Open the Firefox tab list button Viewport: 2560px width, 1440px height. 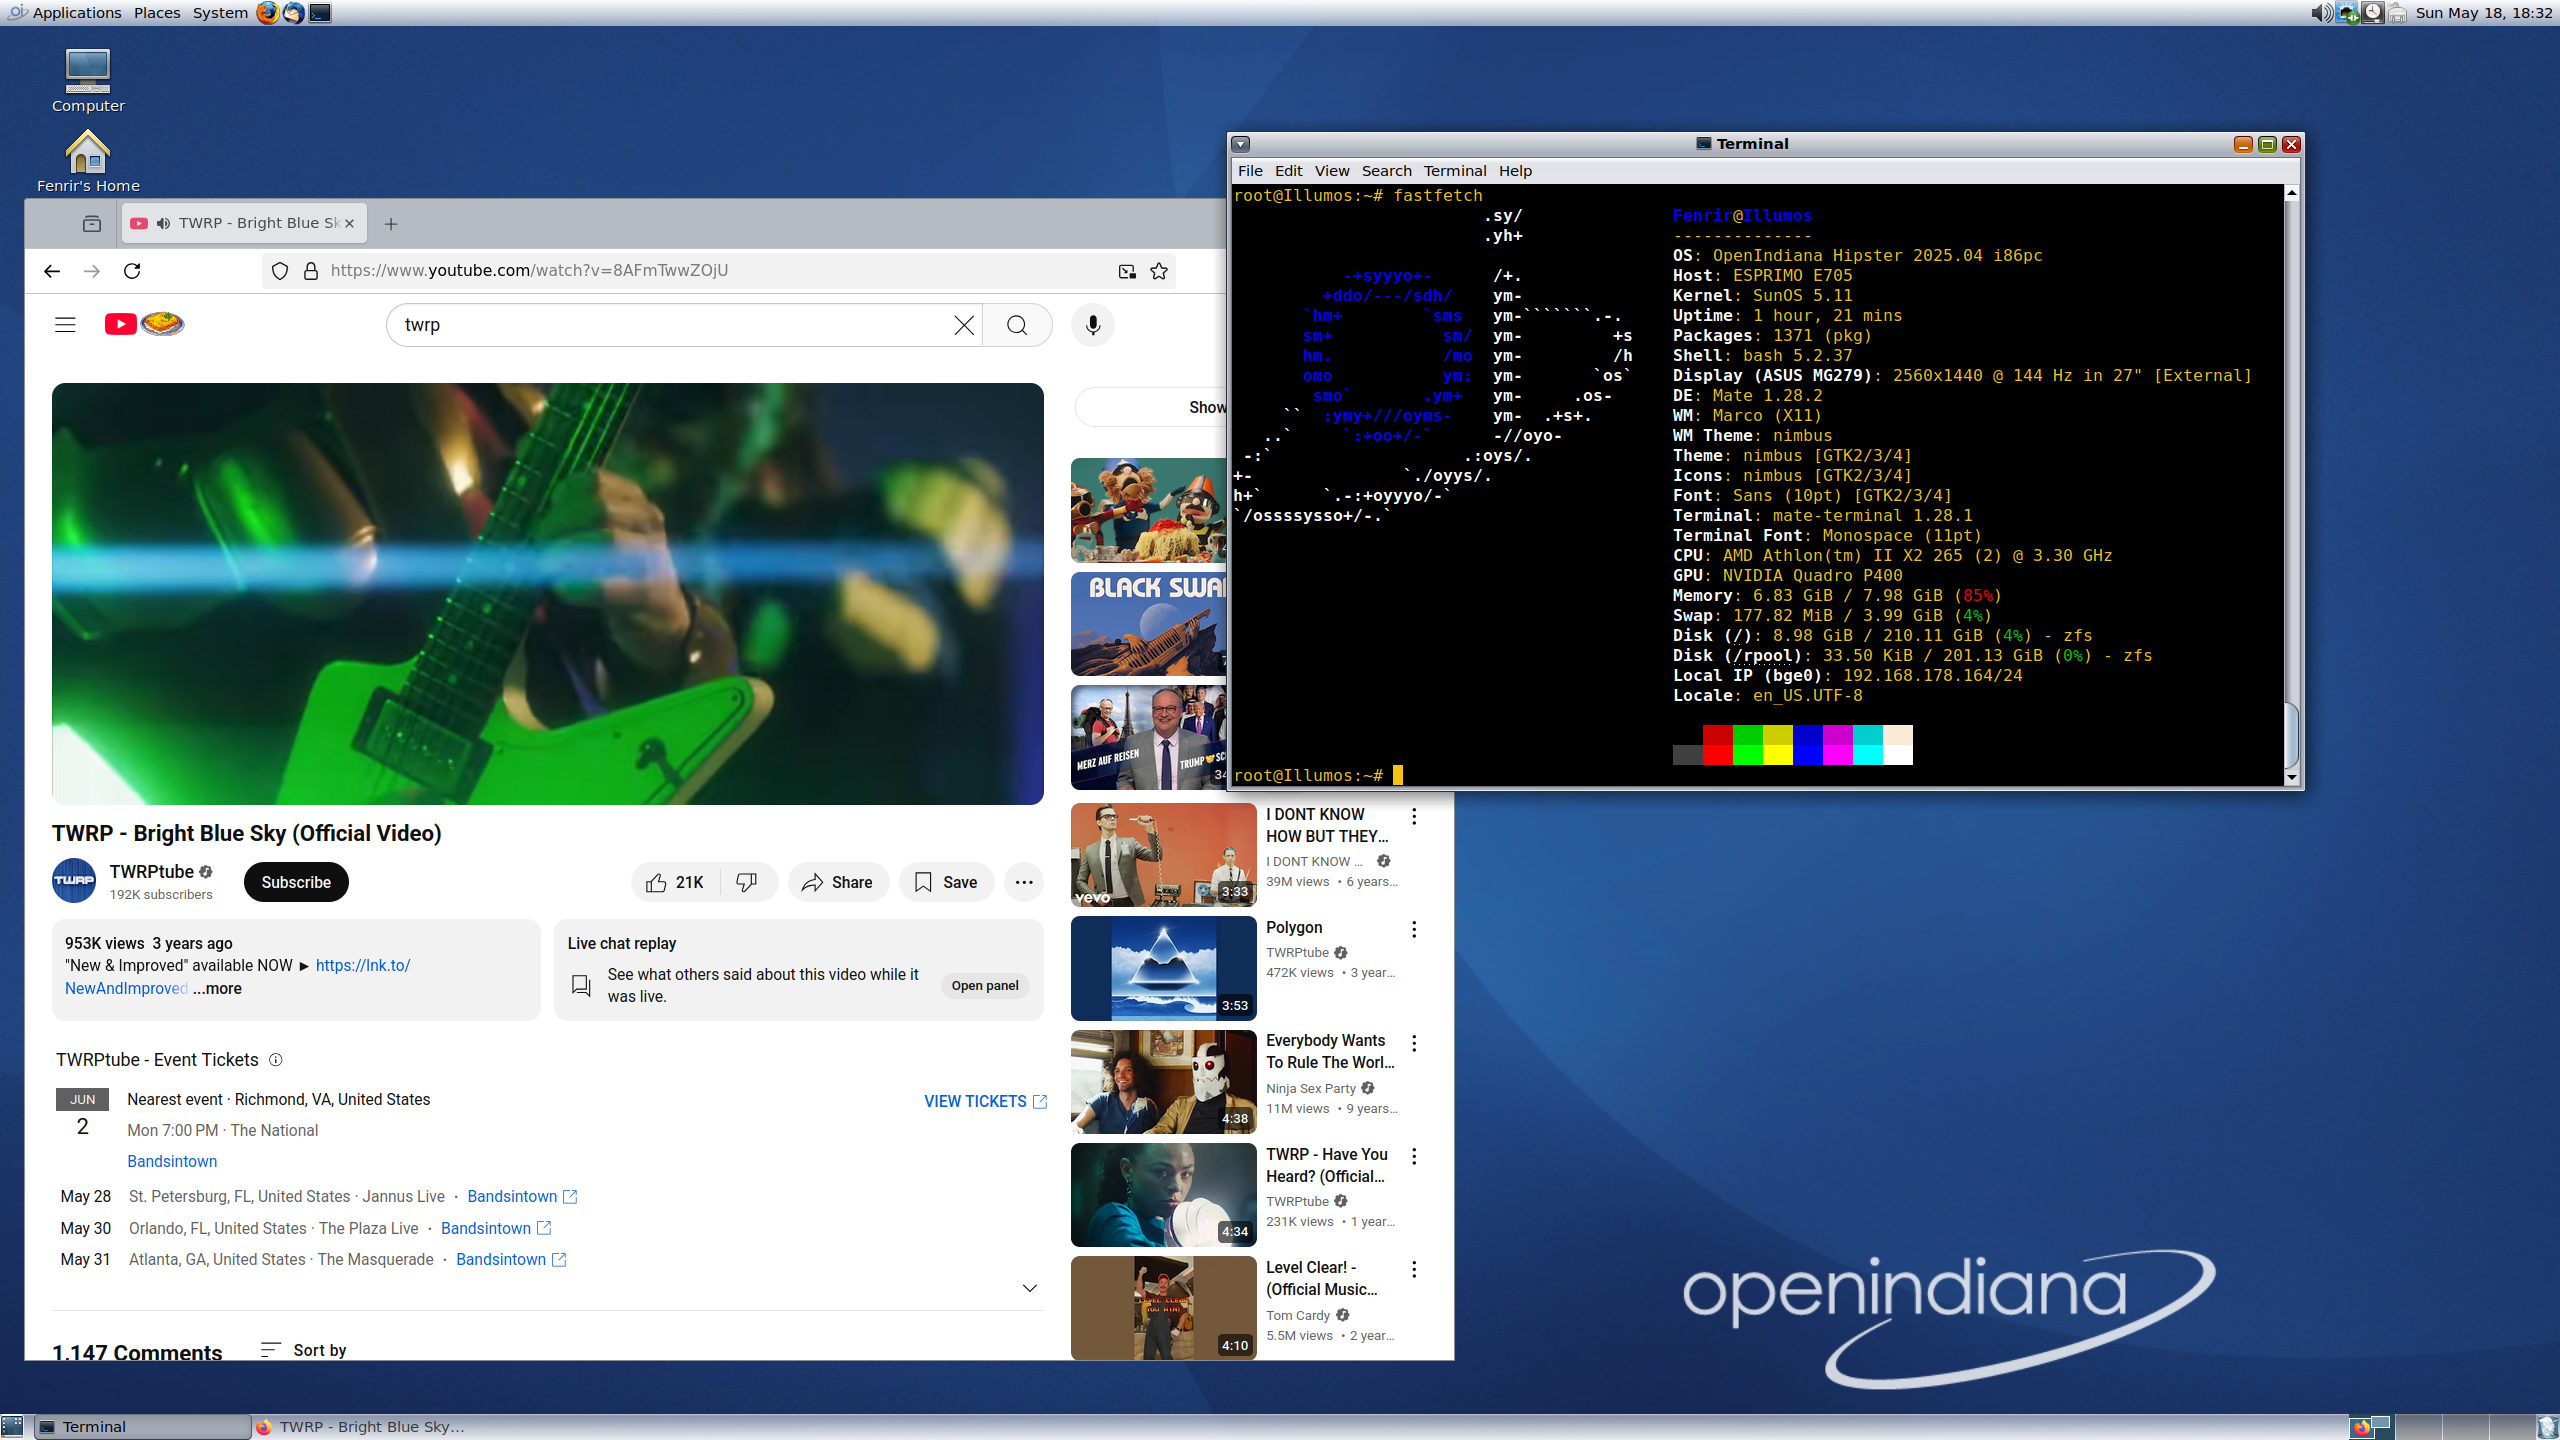click(x=92, y=223)
